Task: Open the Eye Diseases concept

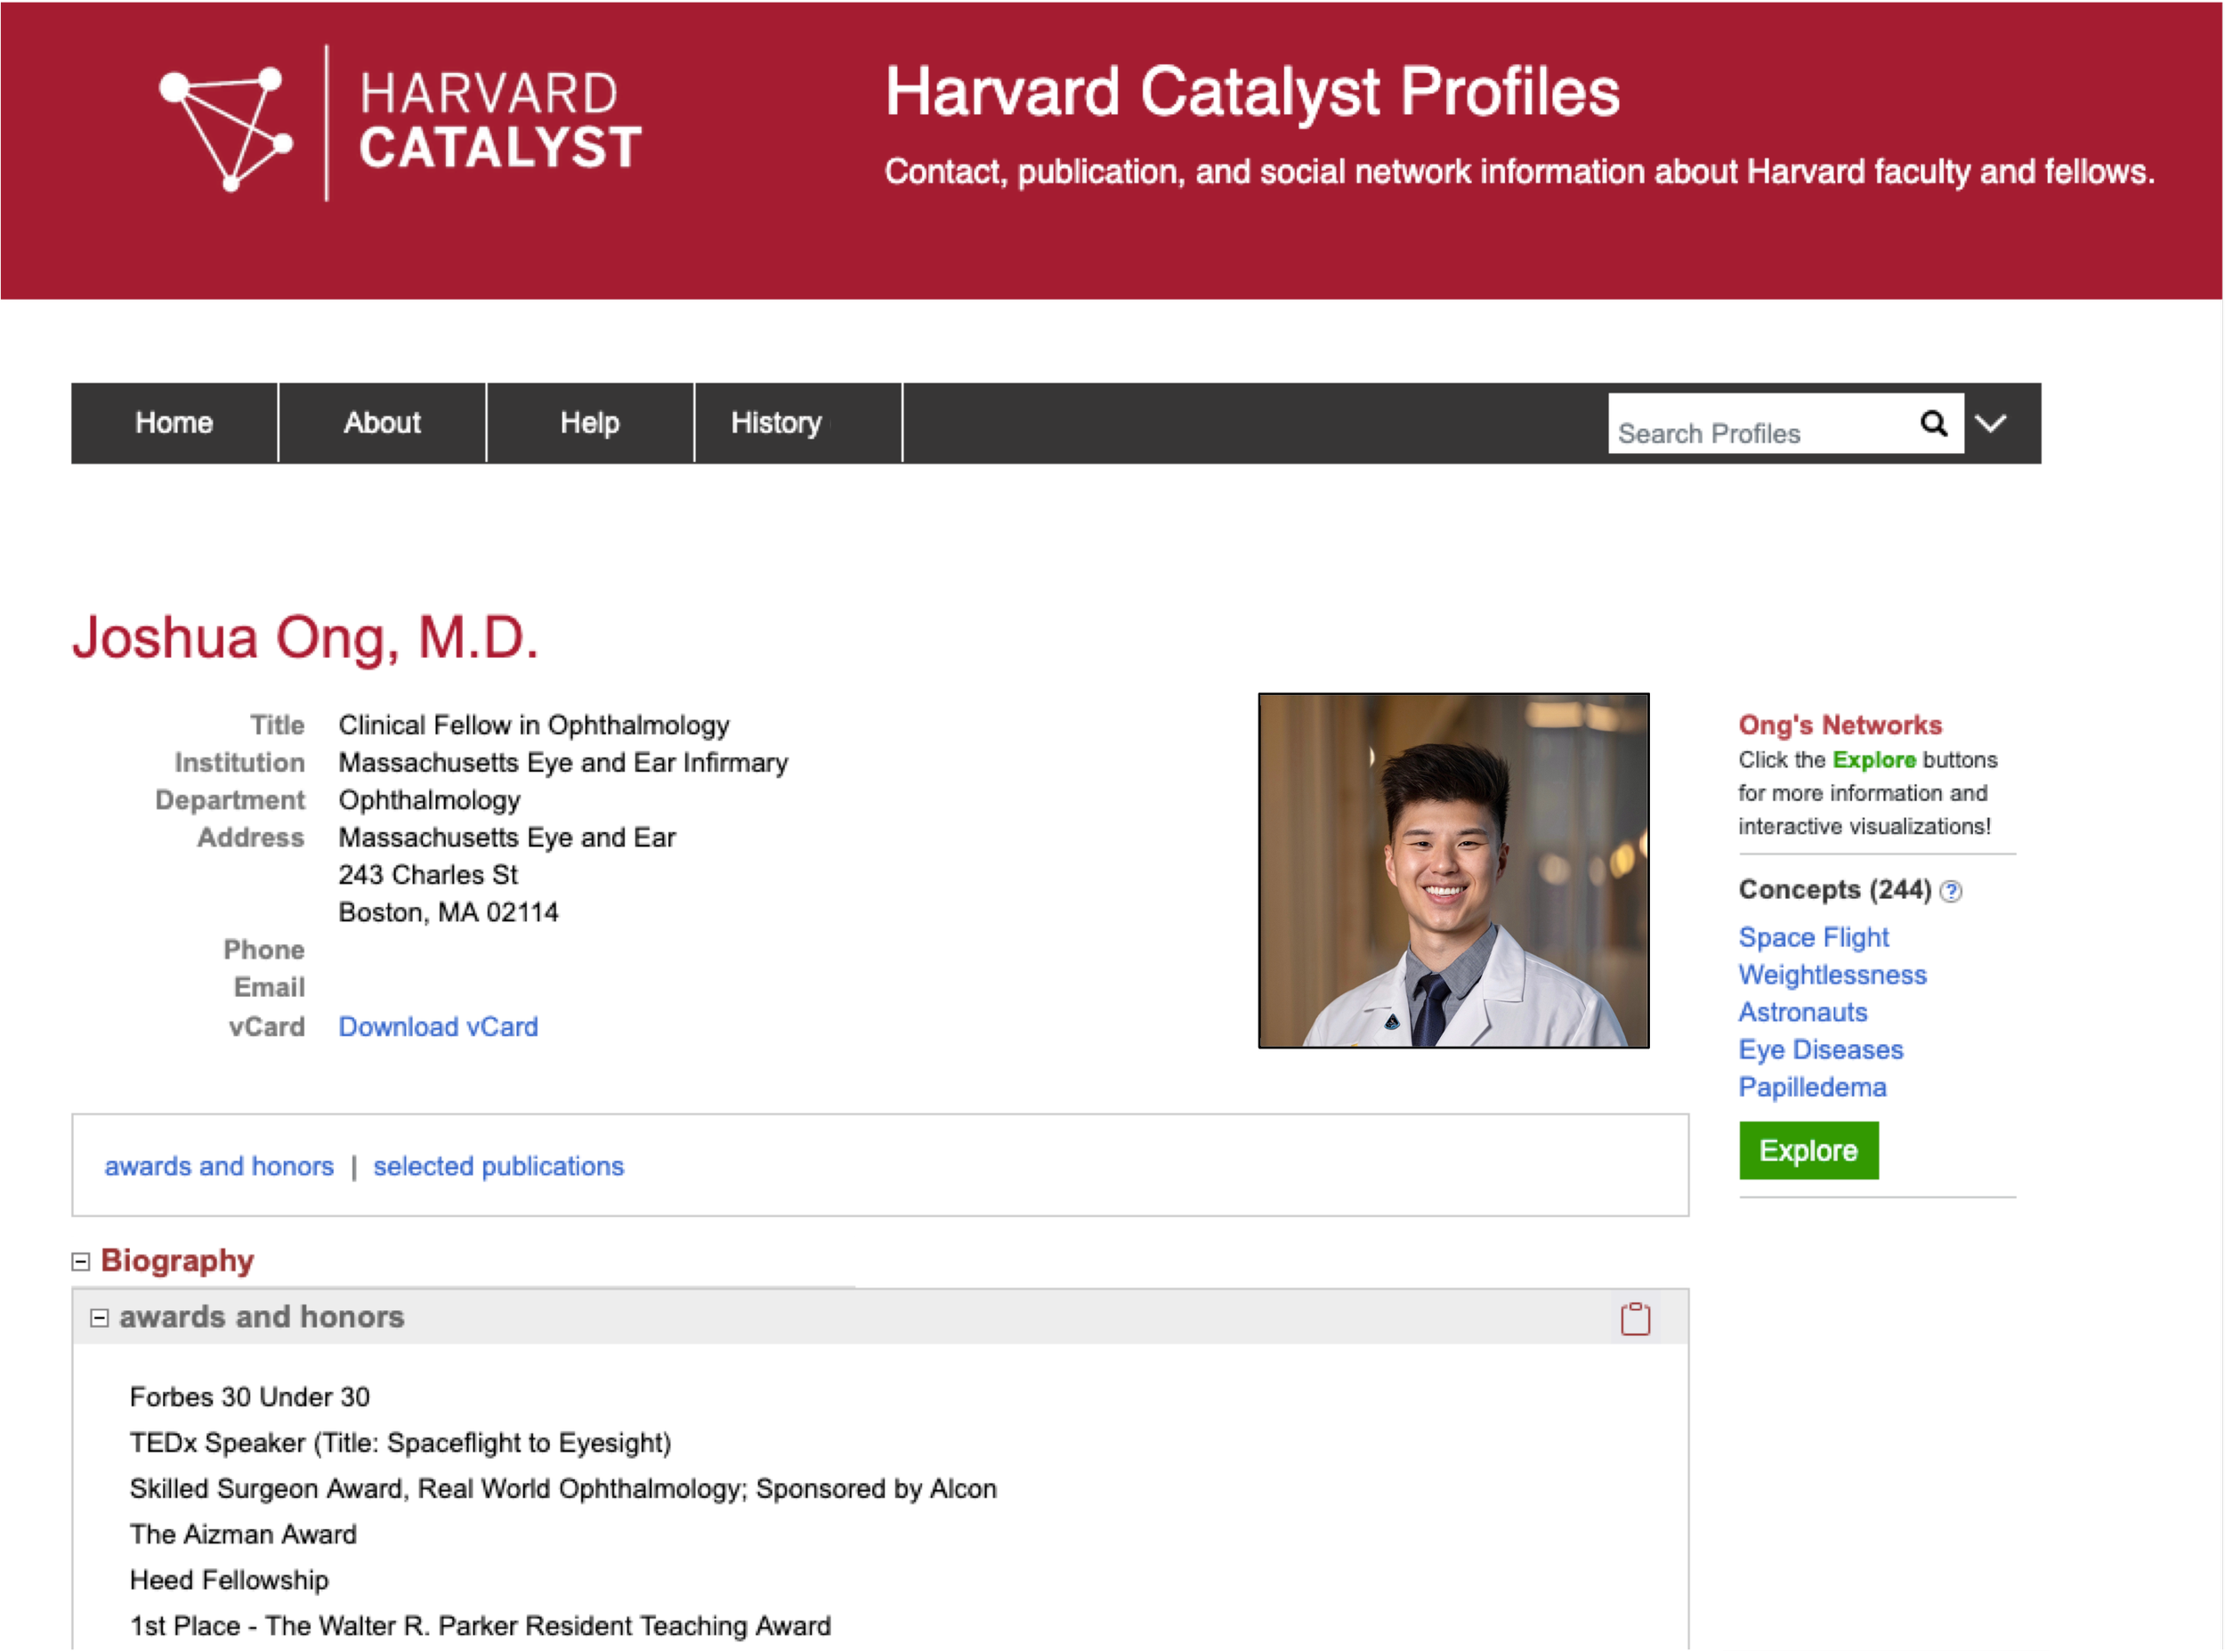Action: pyautogui.click(x=1820, y=1050)
